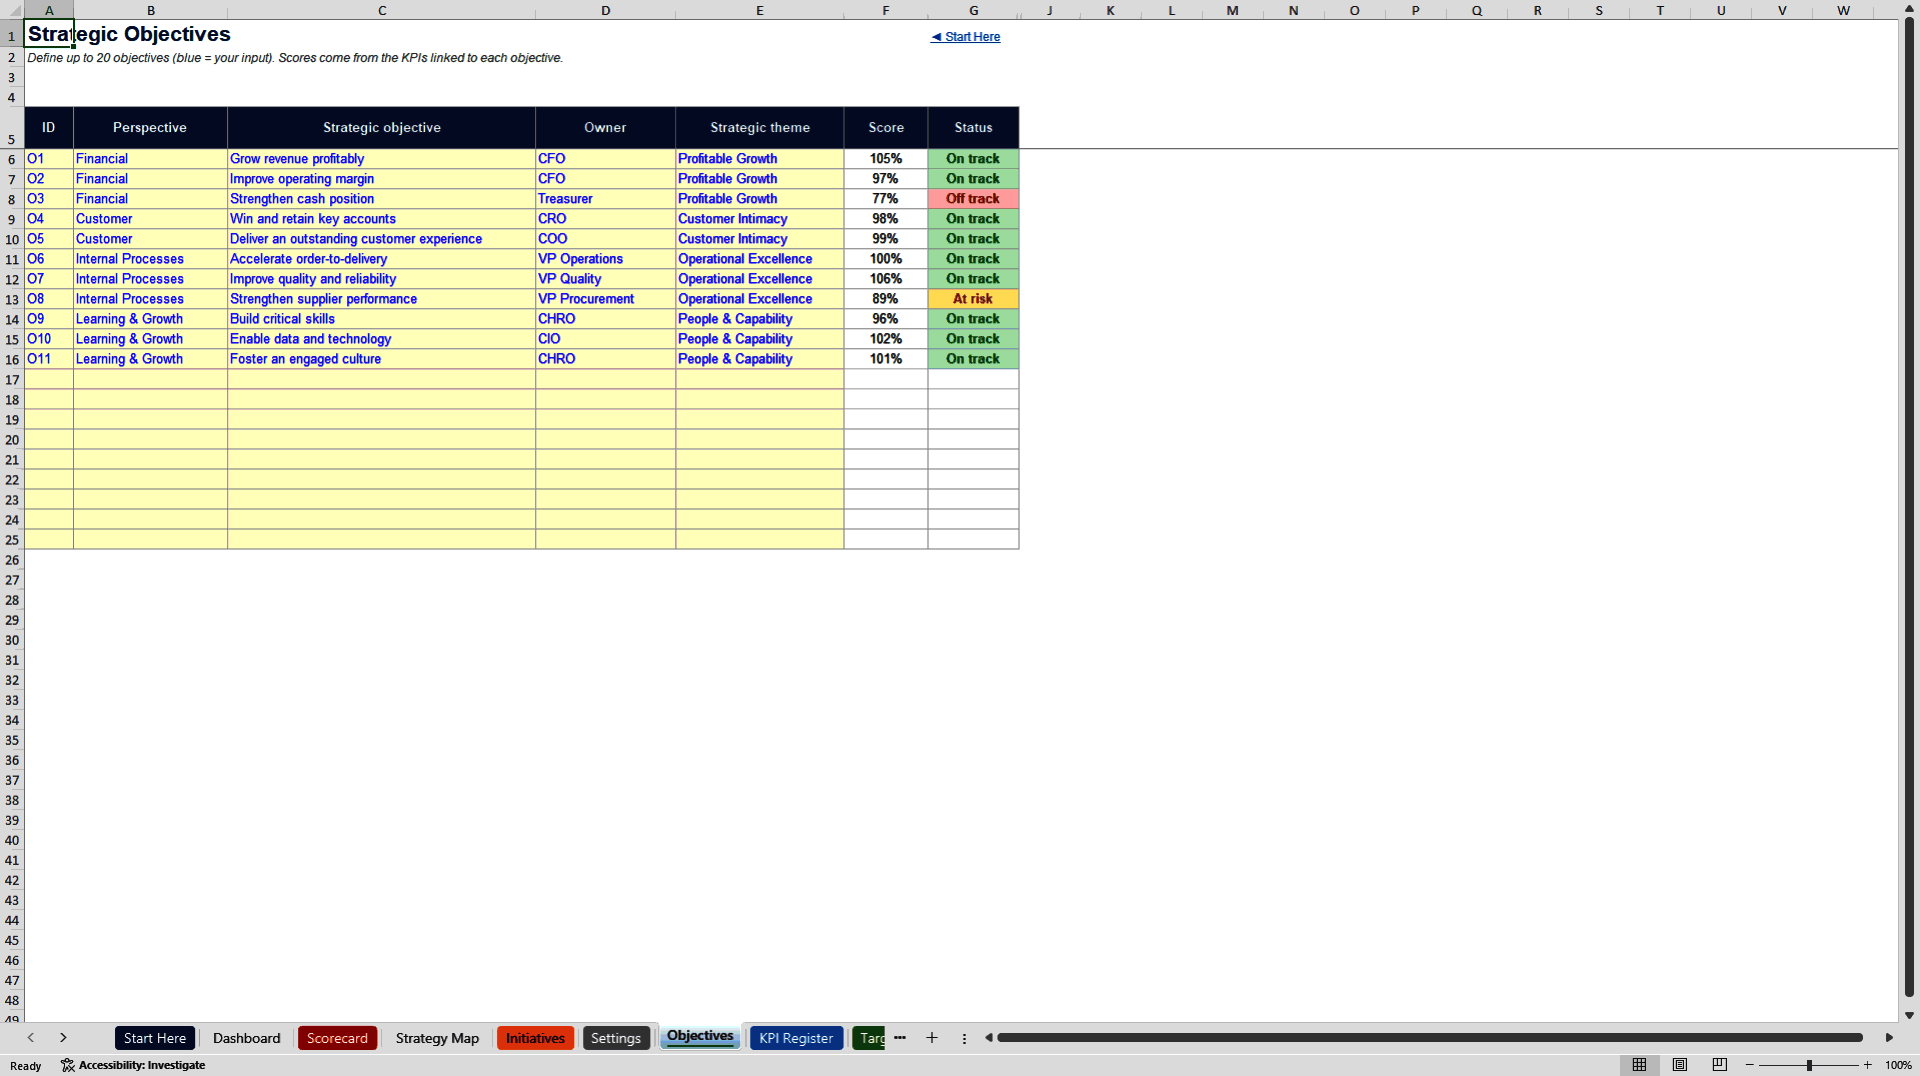Image resolution: width=1920 pixels, height=1076 pixels.
Task: Open the Scorecard sheet tab
Action: 337,1038
